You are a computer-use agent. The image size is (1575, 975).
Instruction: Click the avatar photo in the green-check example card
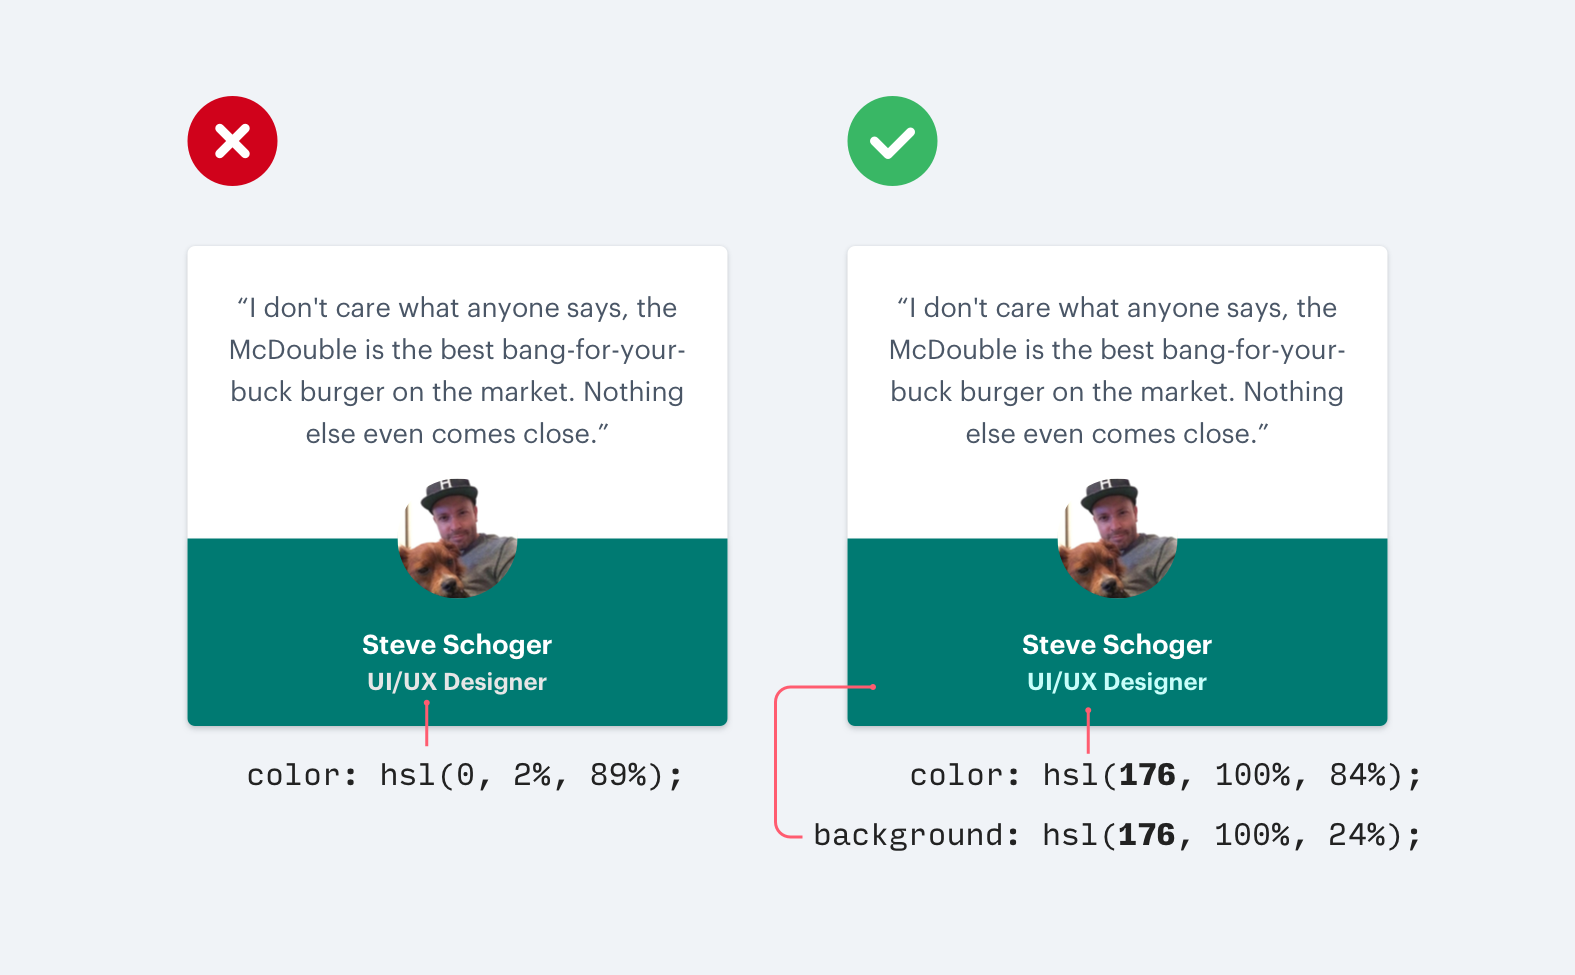tap(1117, 538)
